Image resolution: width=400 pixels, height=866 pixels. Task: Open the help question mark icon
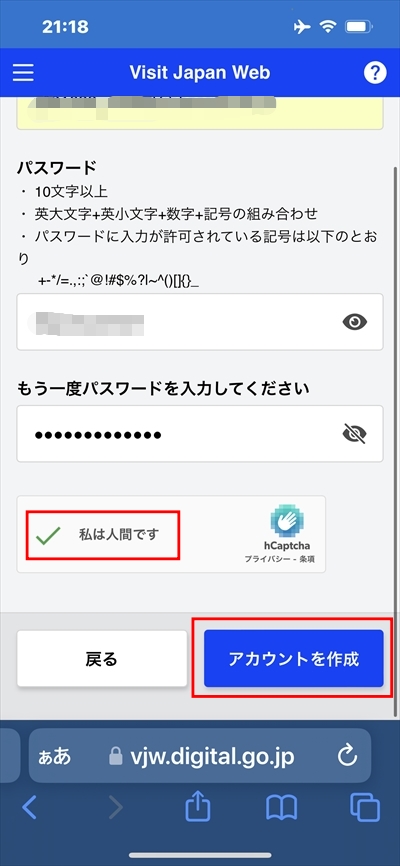coord(375,72)
